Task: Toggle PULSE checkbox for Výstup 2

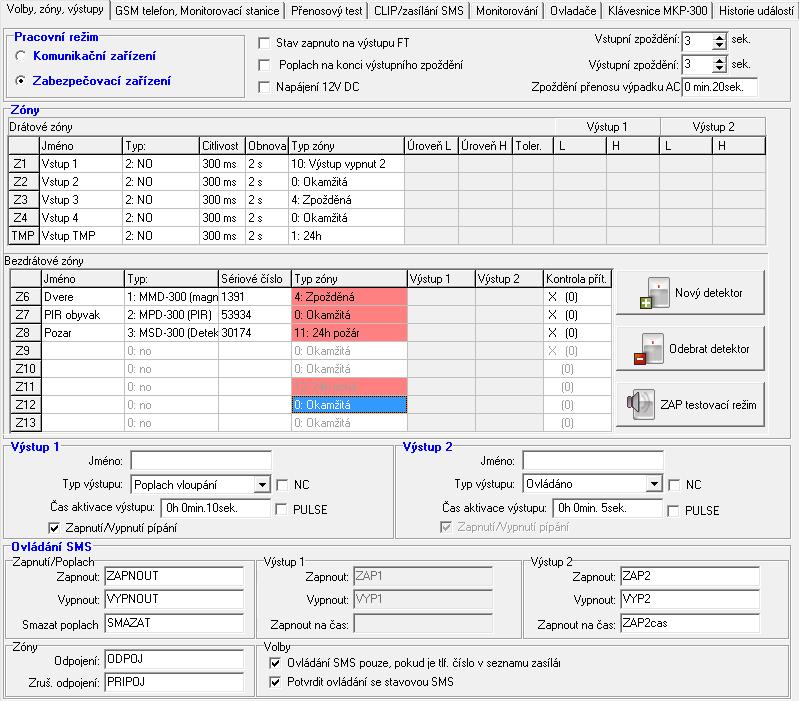Action: [673, 510]
